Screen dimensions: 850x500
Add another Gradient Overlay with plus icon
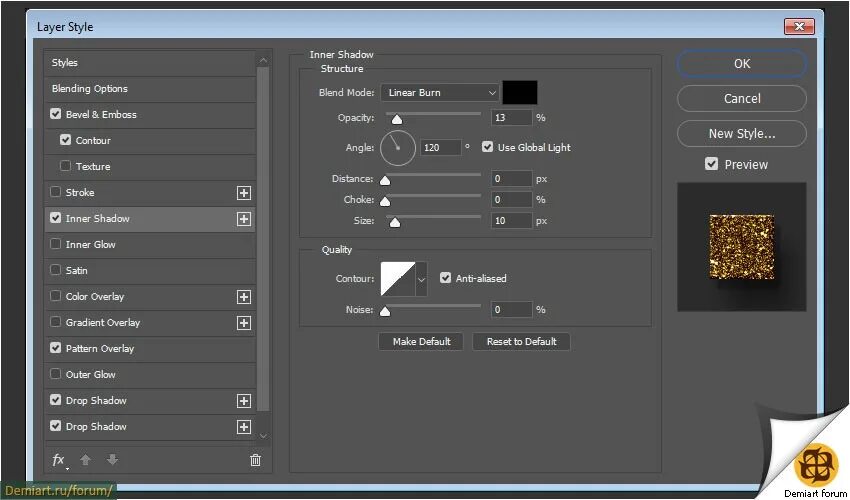(244, 323)
